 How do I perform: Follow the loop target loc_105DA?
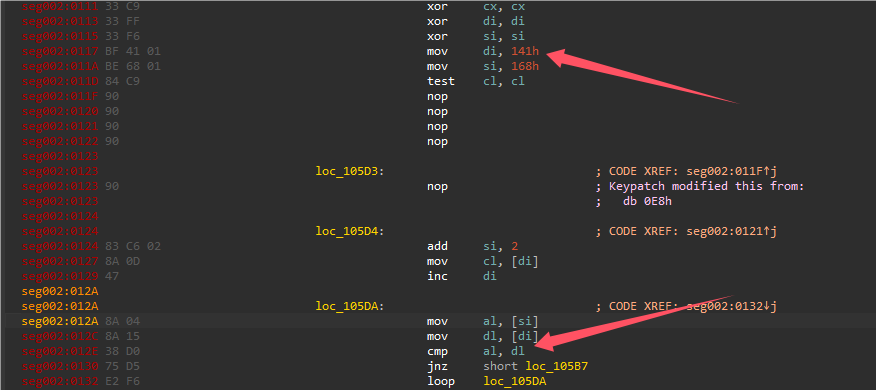click(x=515, y=381)
